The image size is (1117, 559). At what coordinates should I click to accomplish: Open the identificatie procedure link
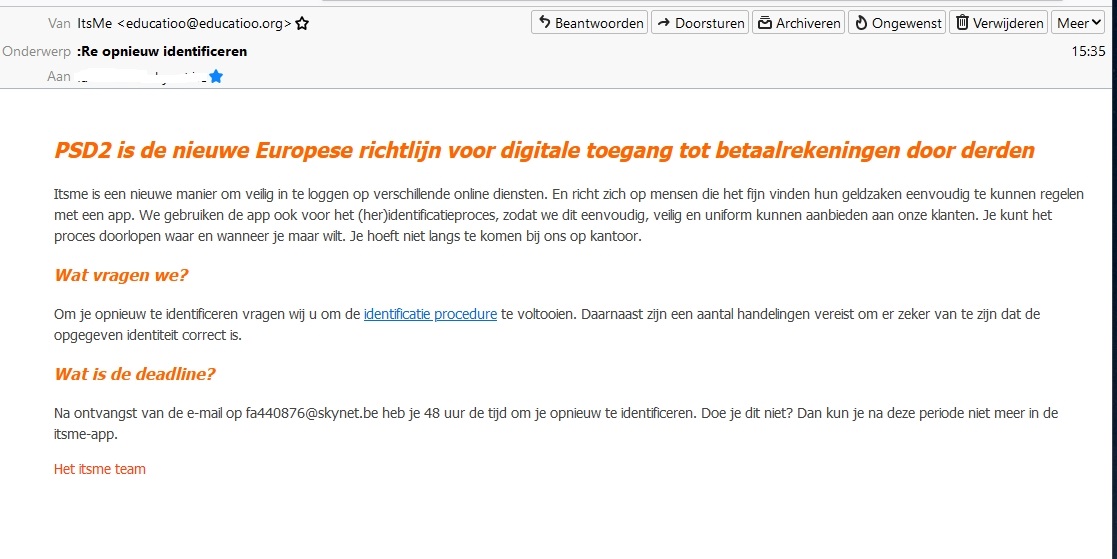tap(430, 314)
